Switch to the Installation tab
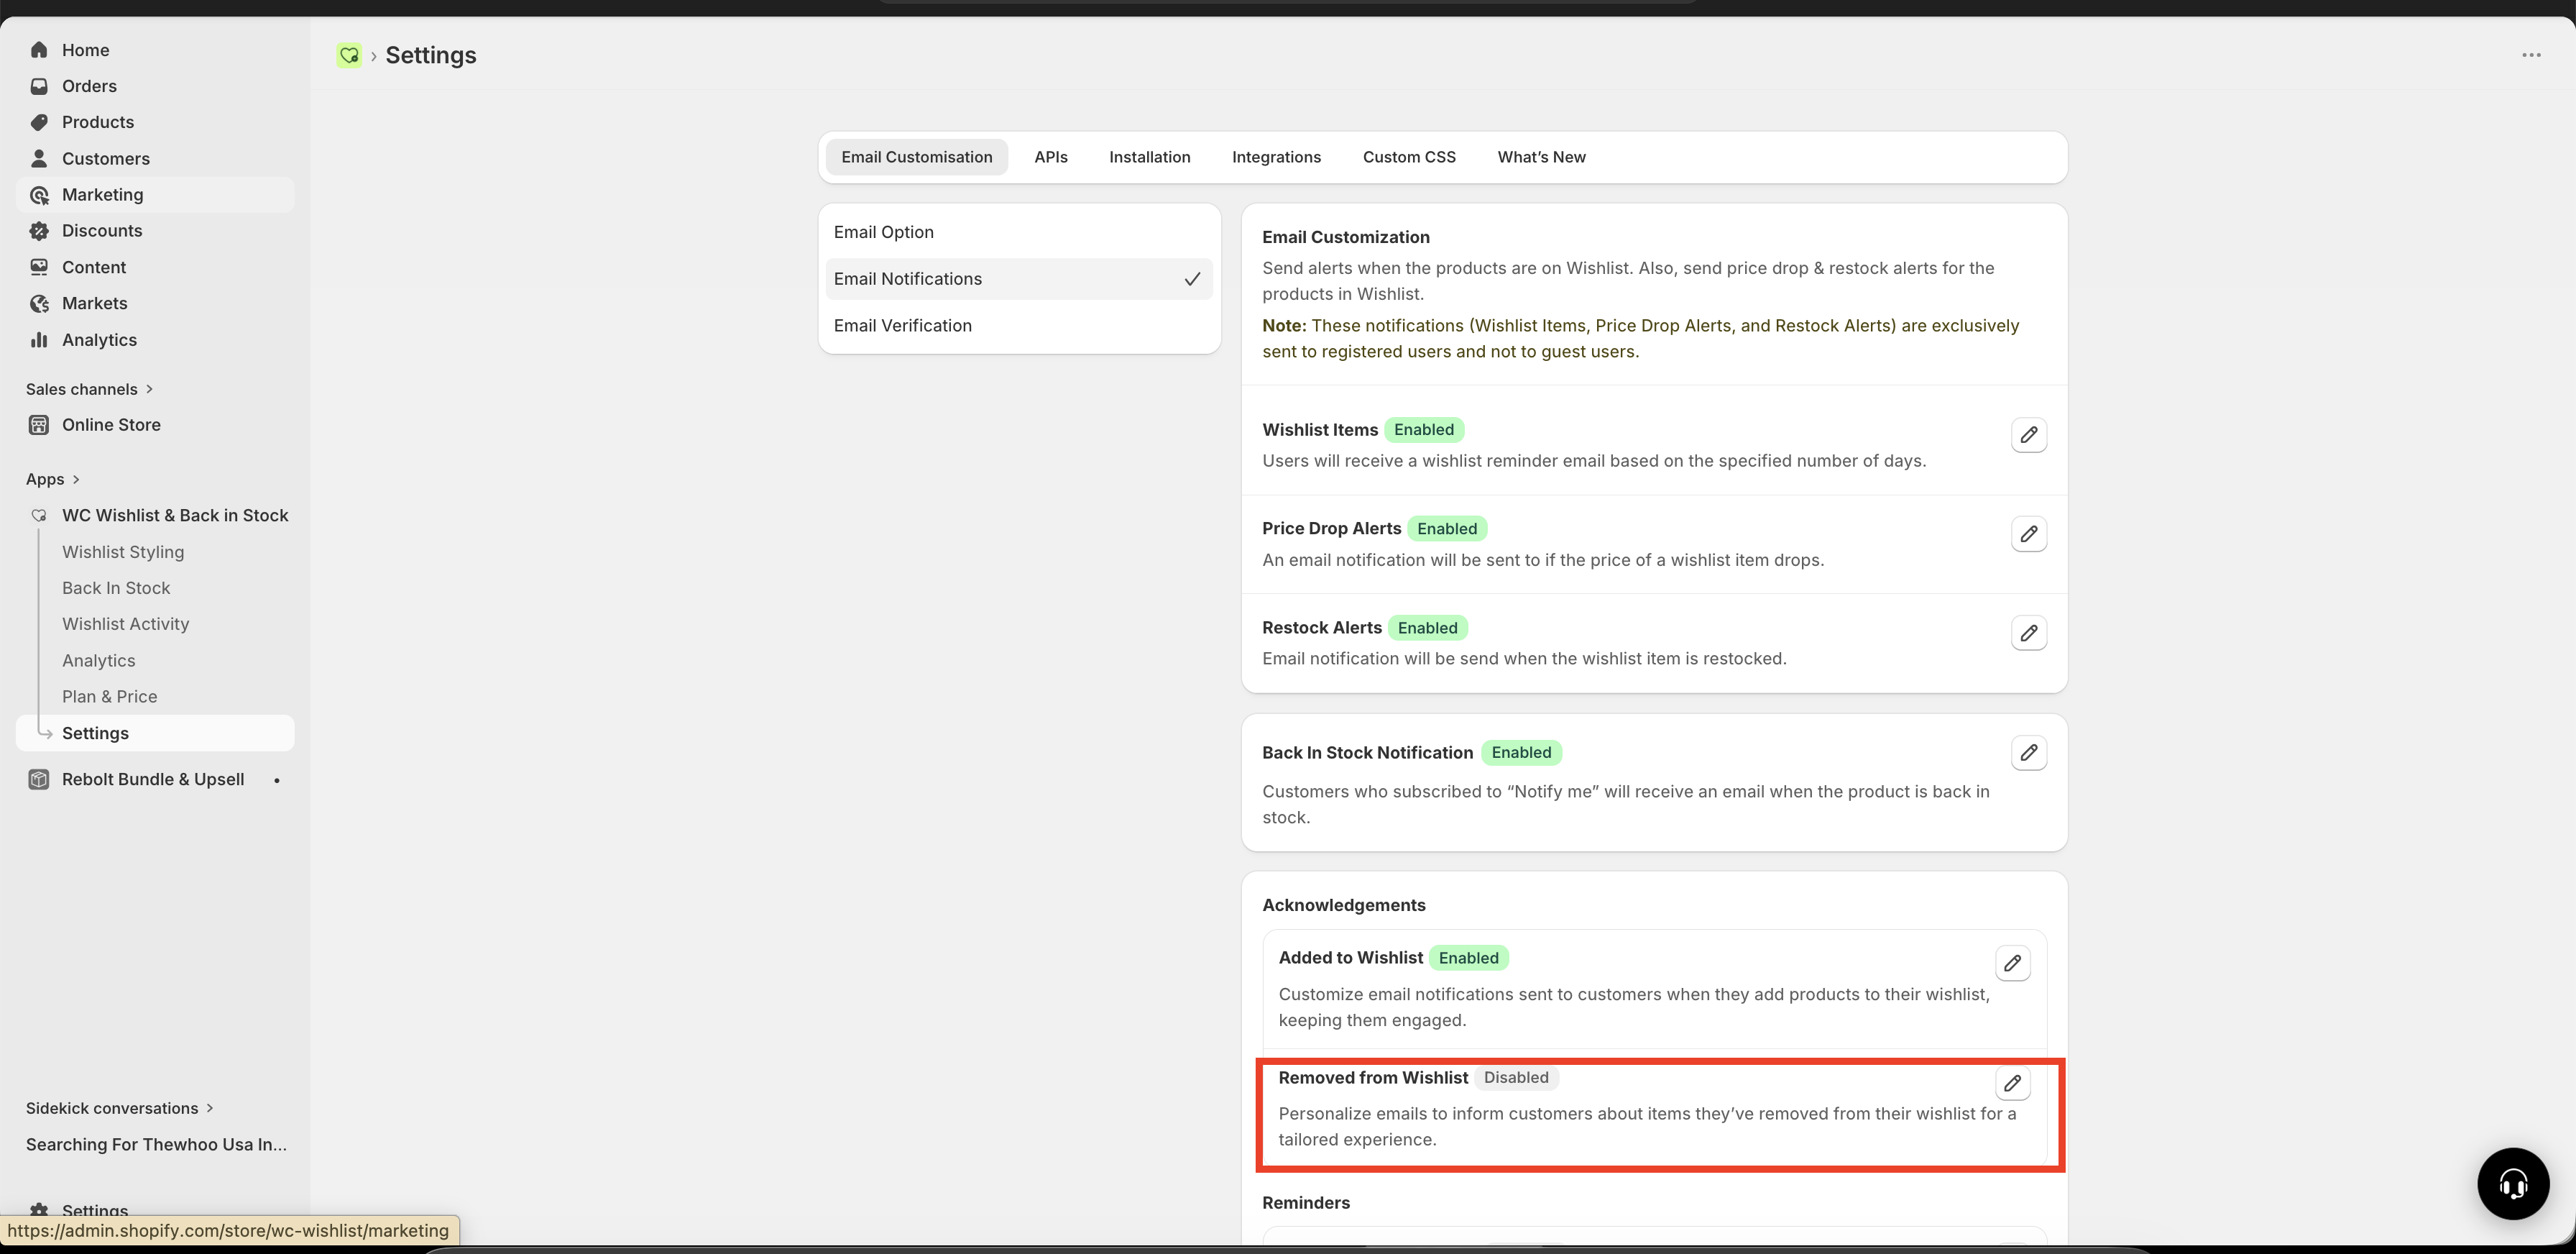 click(1149, 157)
